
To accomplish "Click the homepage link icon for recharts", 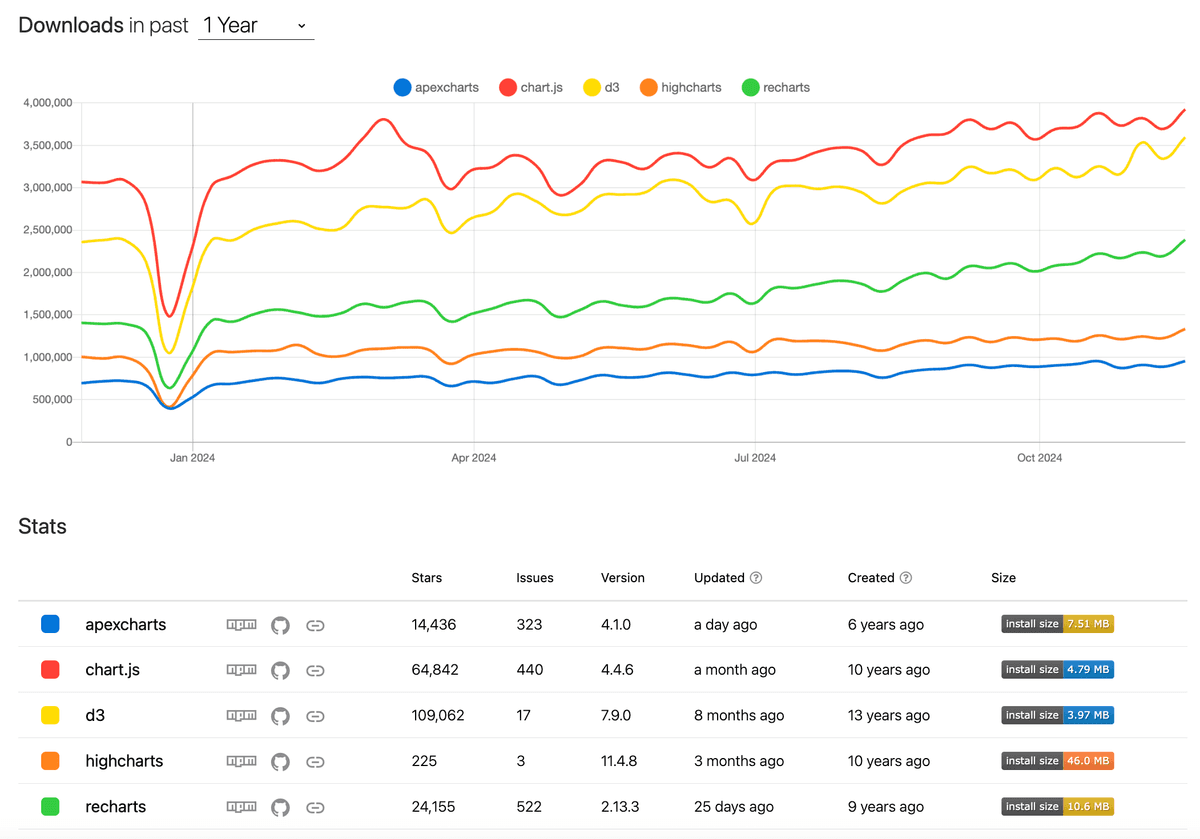I will point(315,806).
